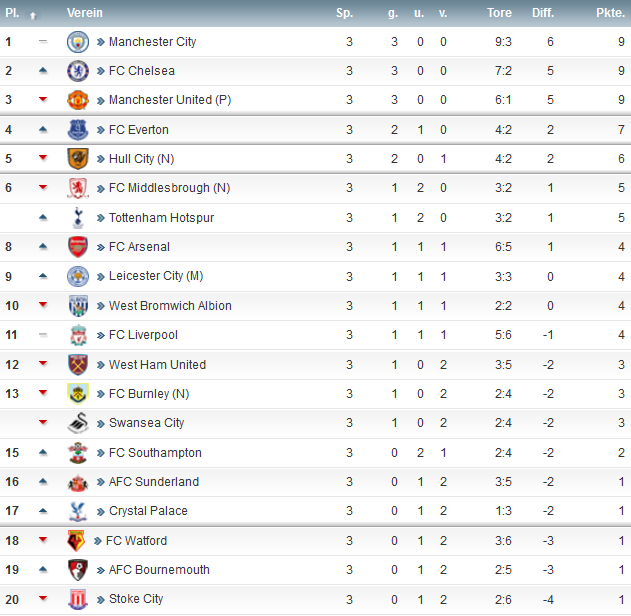Open the Crystal Palace team link

(x=148, y=511)
